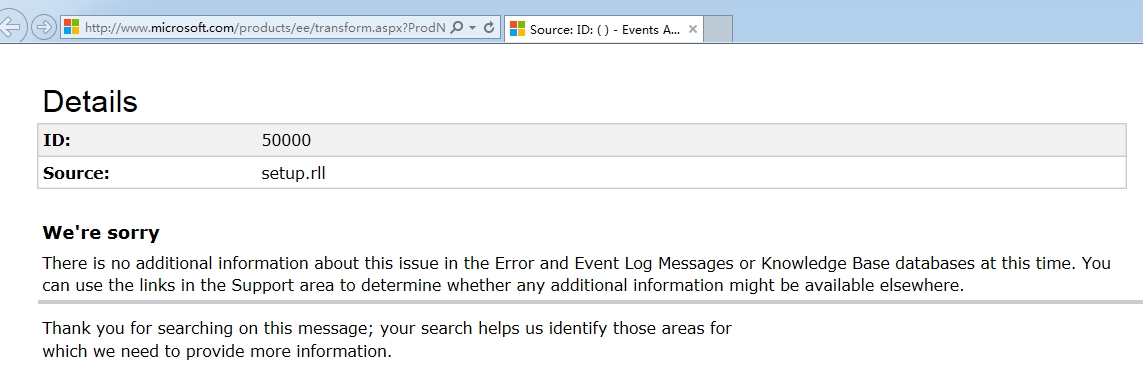Click the "Thank you for searching" message
This screenshot has width=1143, height=370.
(387, 339)
